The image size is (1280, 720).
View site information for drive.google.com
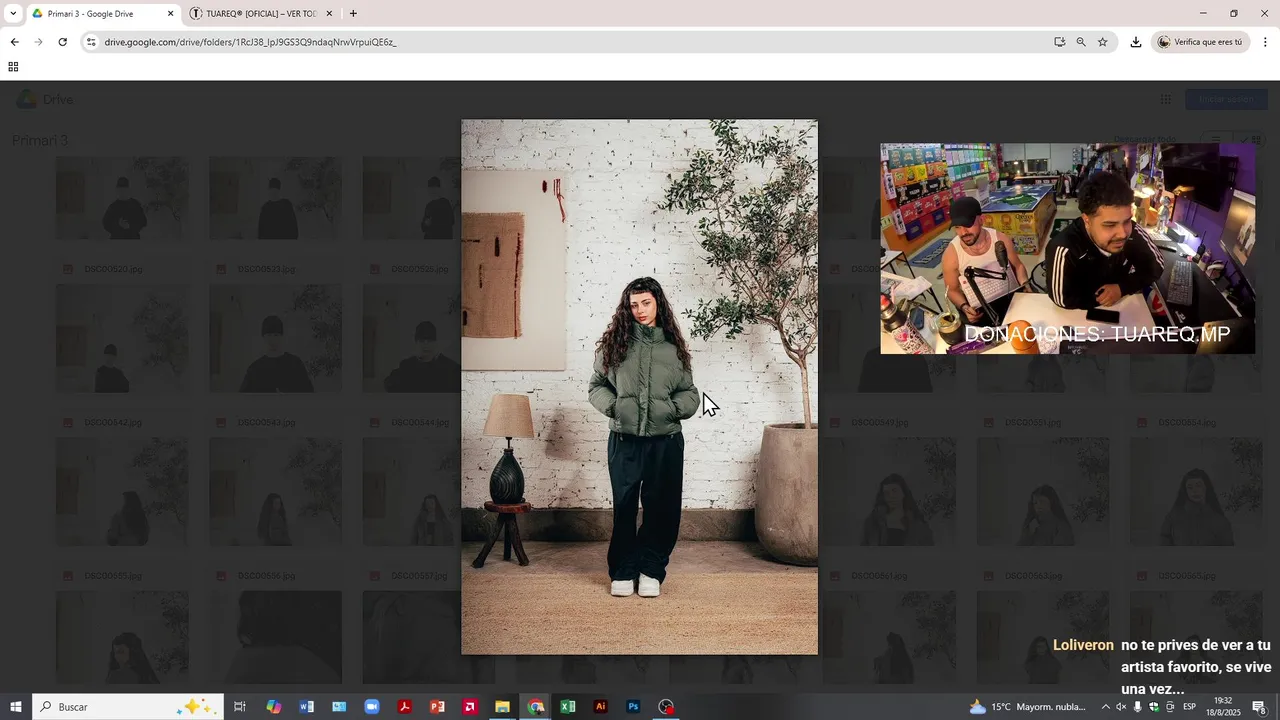(91, 42)
